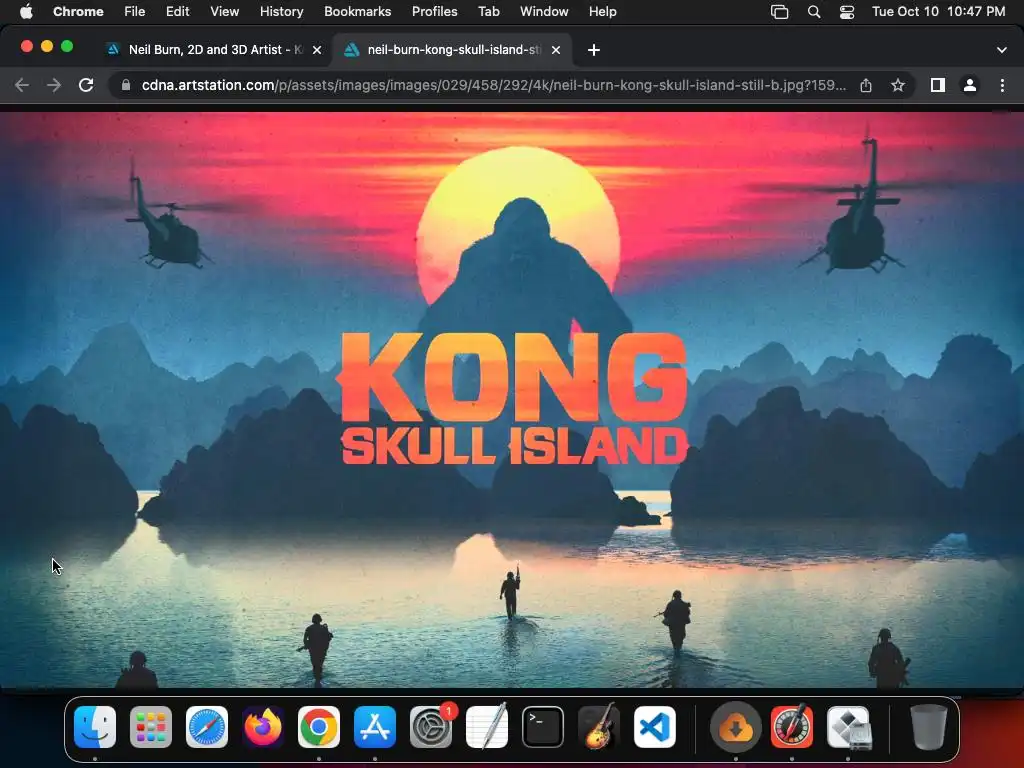Click the screen mirroring menu bar icon
The width and height of the screenshot is (1024, 768).
pos(780,12)
